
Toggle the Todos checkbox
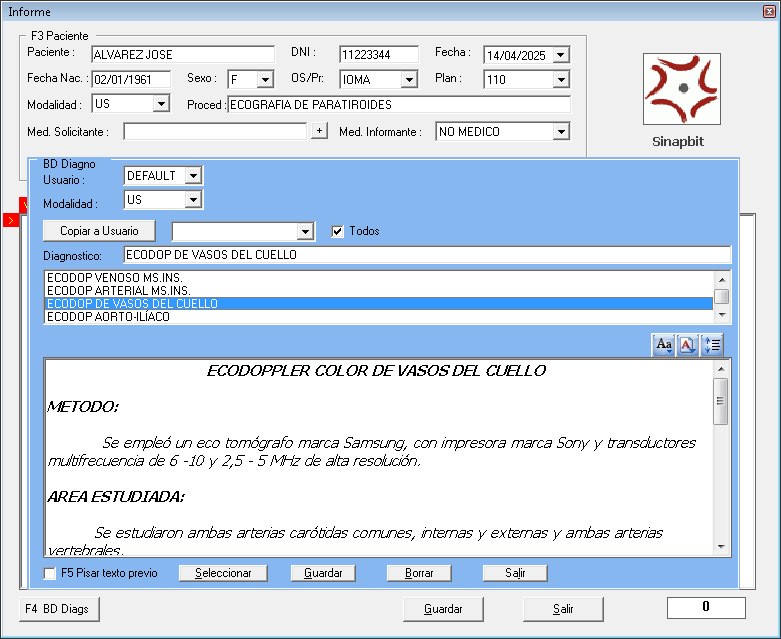[338, 231]
